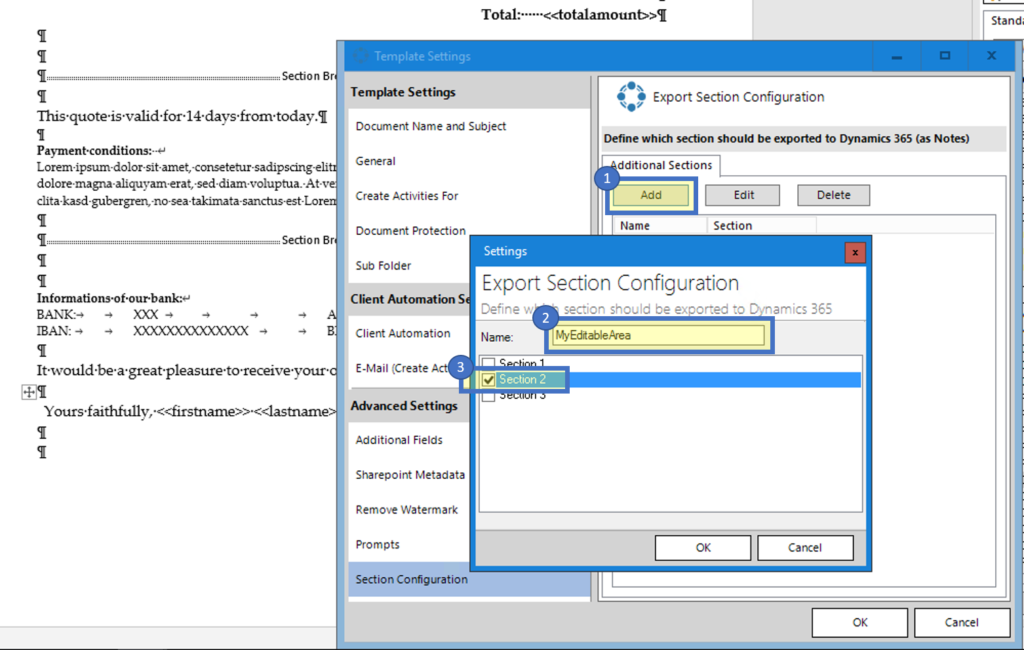Click the table move handle in the Word document
The image size is (1024, 650).
pyautogui.click(x=29, y=392)
